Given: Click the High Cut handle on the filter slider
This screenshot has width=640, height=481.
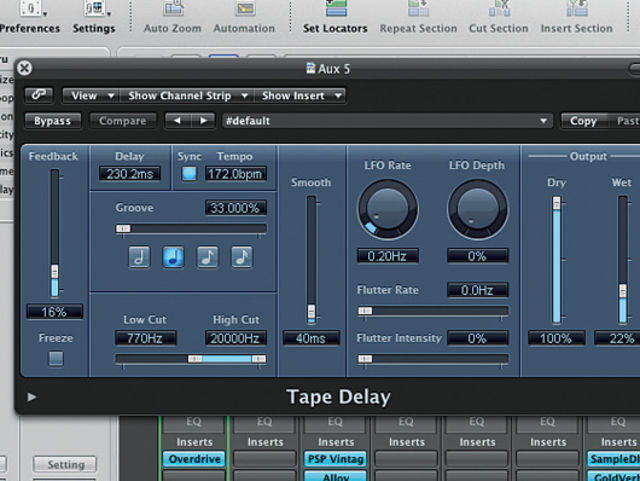Looking at the screenshot, I should [259, 359].
